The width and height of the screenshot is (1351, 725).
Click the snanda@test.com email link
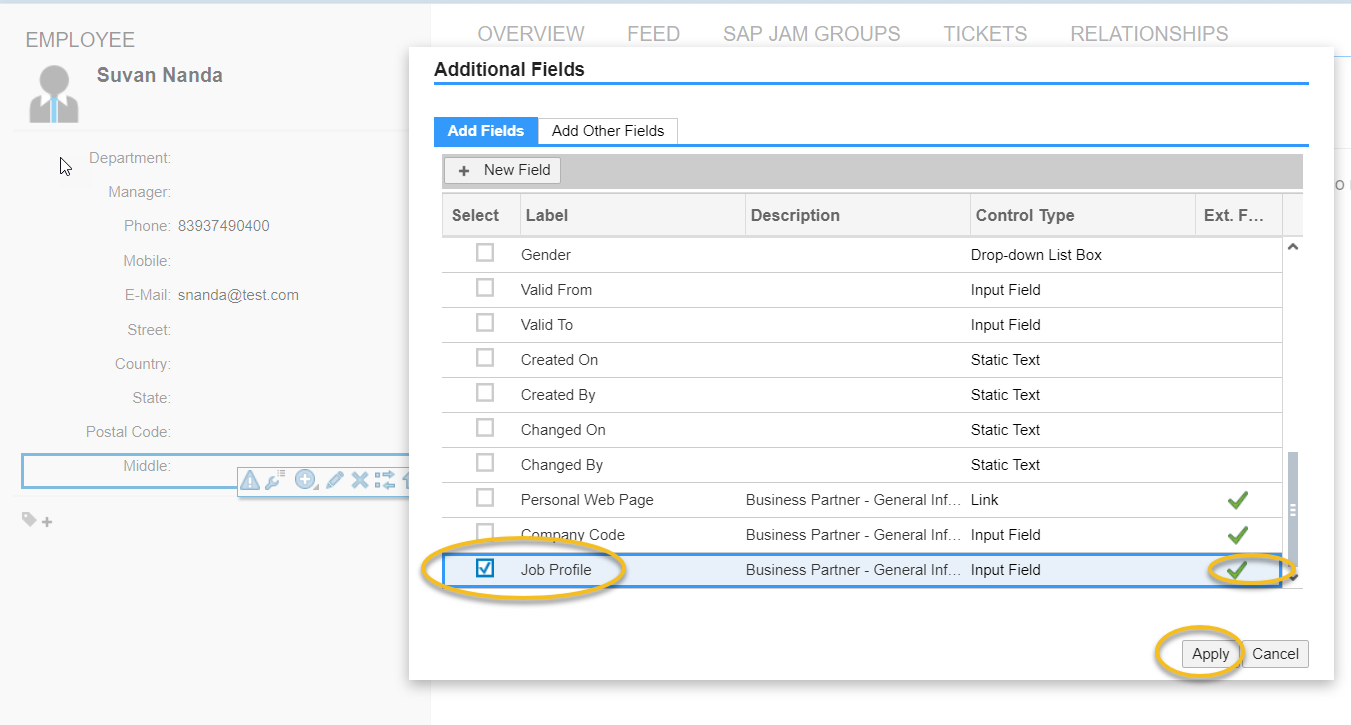(x=238, y=294)
